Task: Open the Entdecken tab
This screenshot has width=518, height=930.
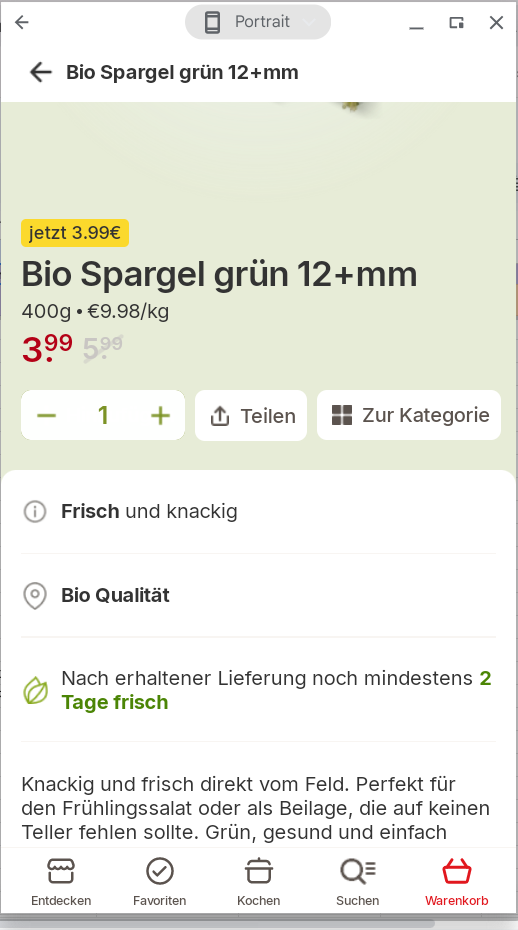Action: [x=61, y=882]
